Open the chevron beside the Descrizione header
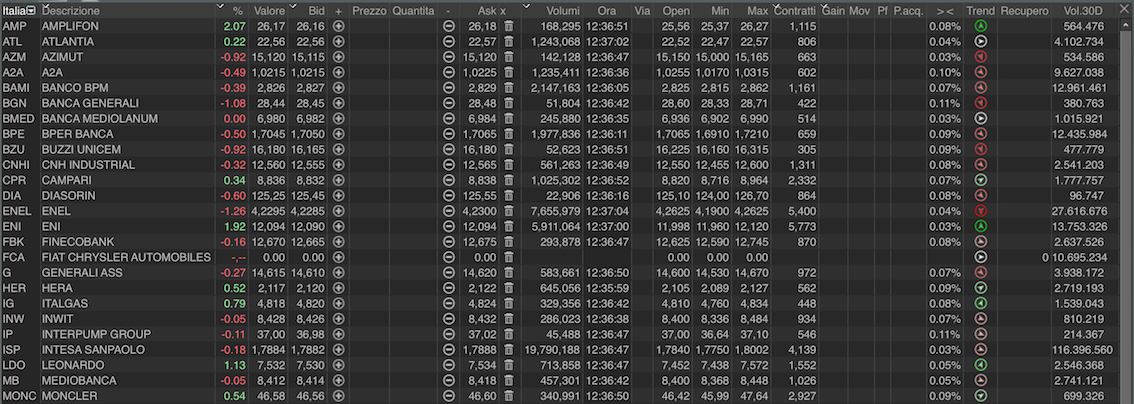 pos(46,6)
